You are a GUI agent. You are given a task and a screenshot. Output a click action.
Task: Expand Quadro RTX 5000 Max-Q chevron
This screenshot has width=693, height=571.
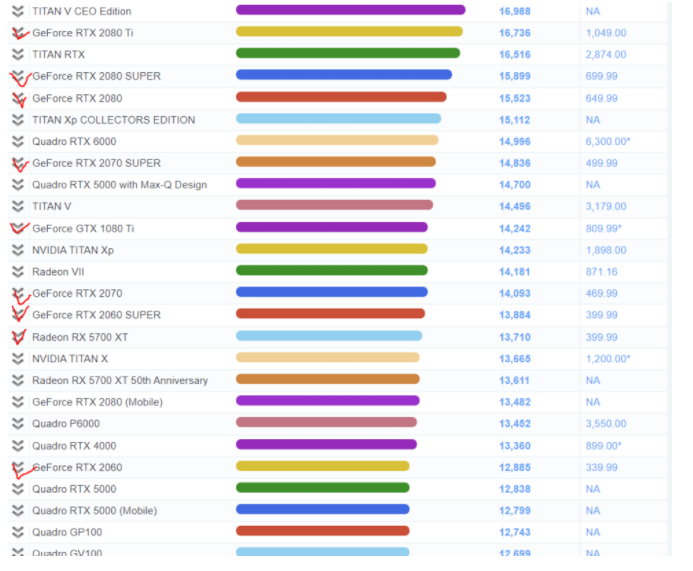18,185
